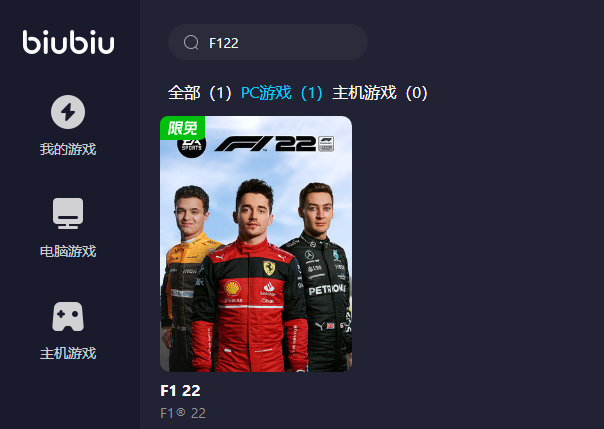Image resolution: width=604 pixels, height=429 pixels.
Task: Open the F1 22 game cover thumbnail
Action: coord(256,244)
